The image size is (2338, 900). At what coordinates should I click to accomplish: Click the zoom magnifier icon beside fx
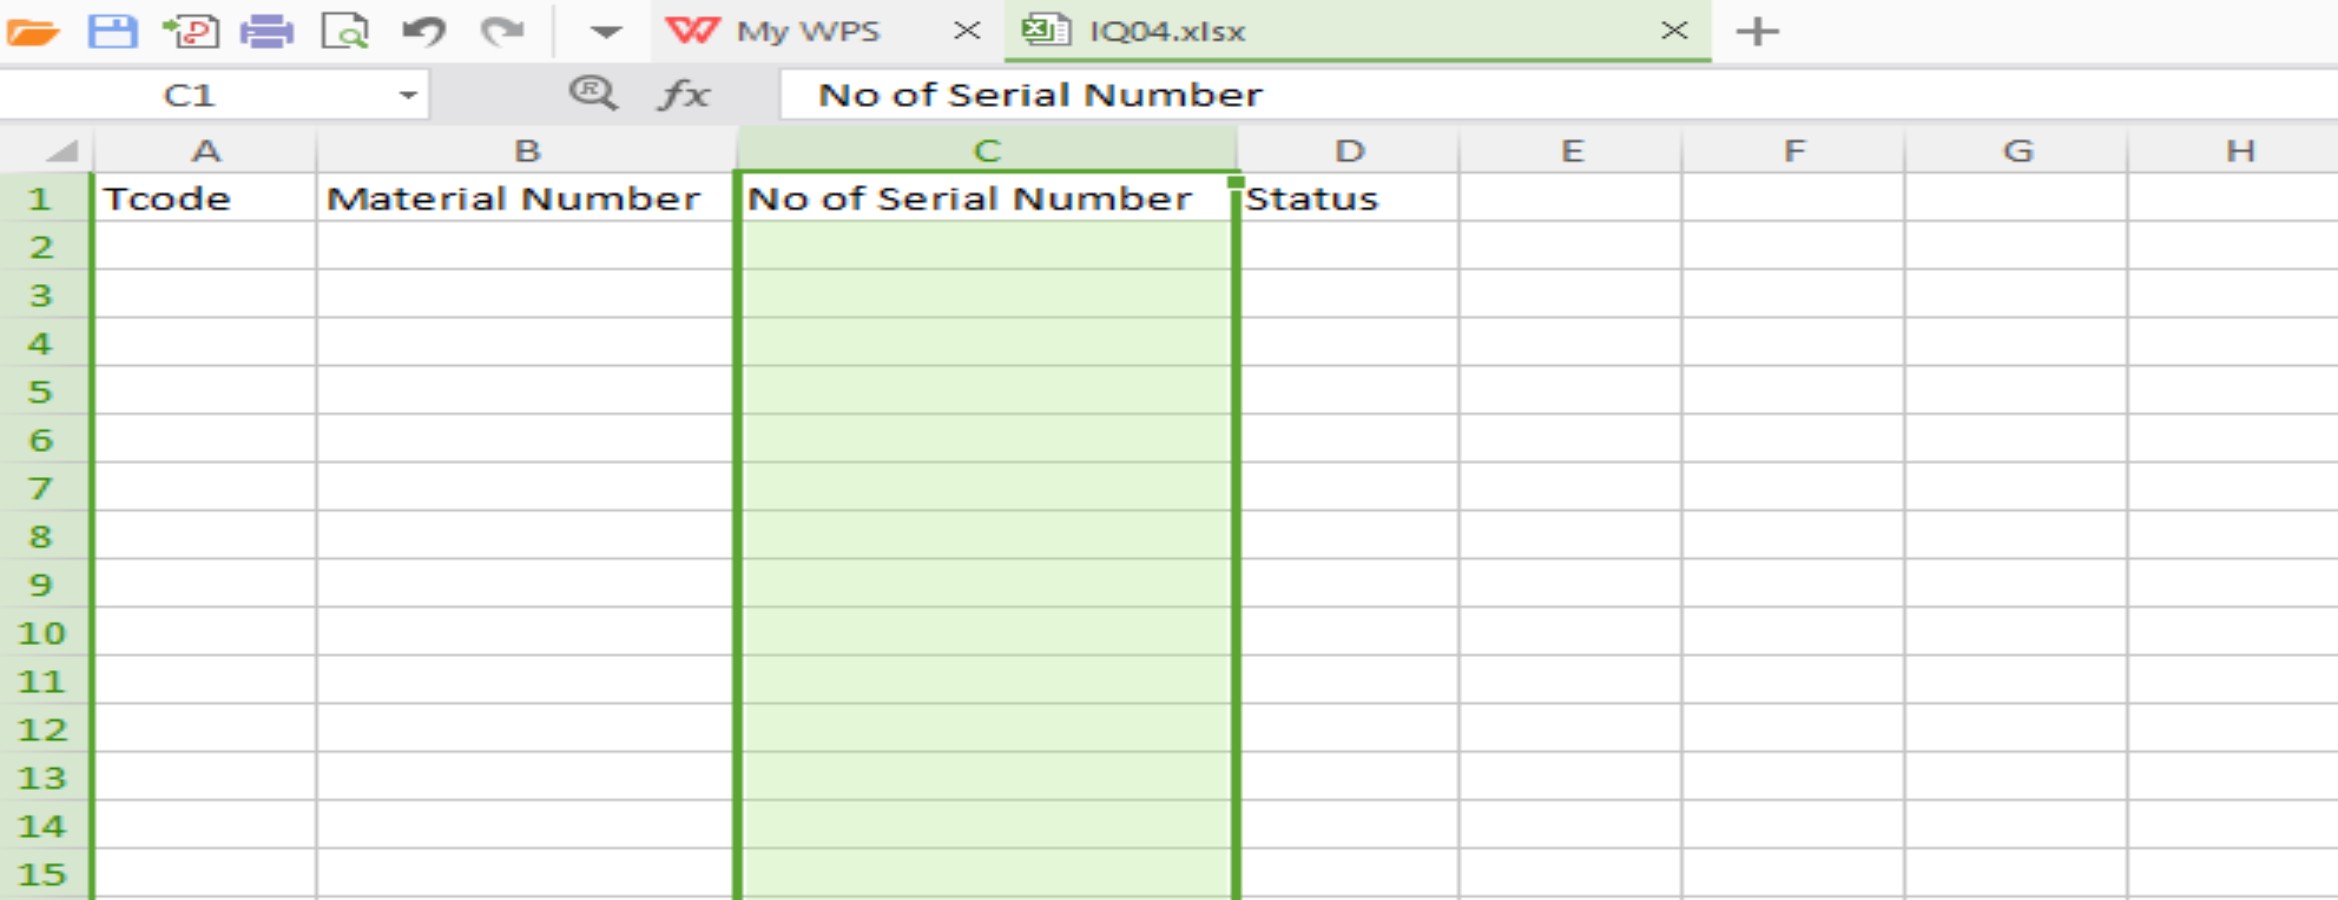[x=592, y=94]
